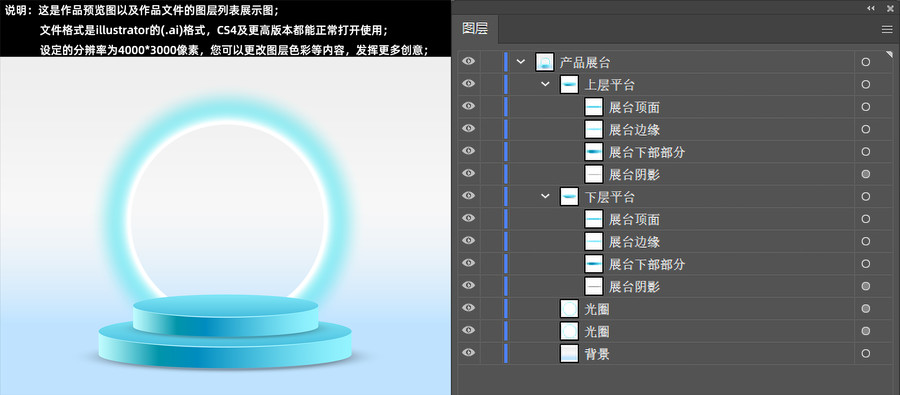Screen dimensions: 900x395
Task: Hide the 下层平台 group with eye icon
Action: point(468,196)
